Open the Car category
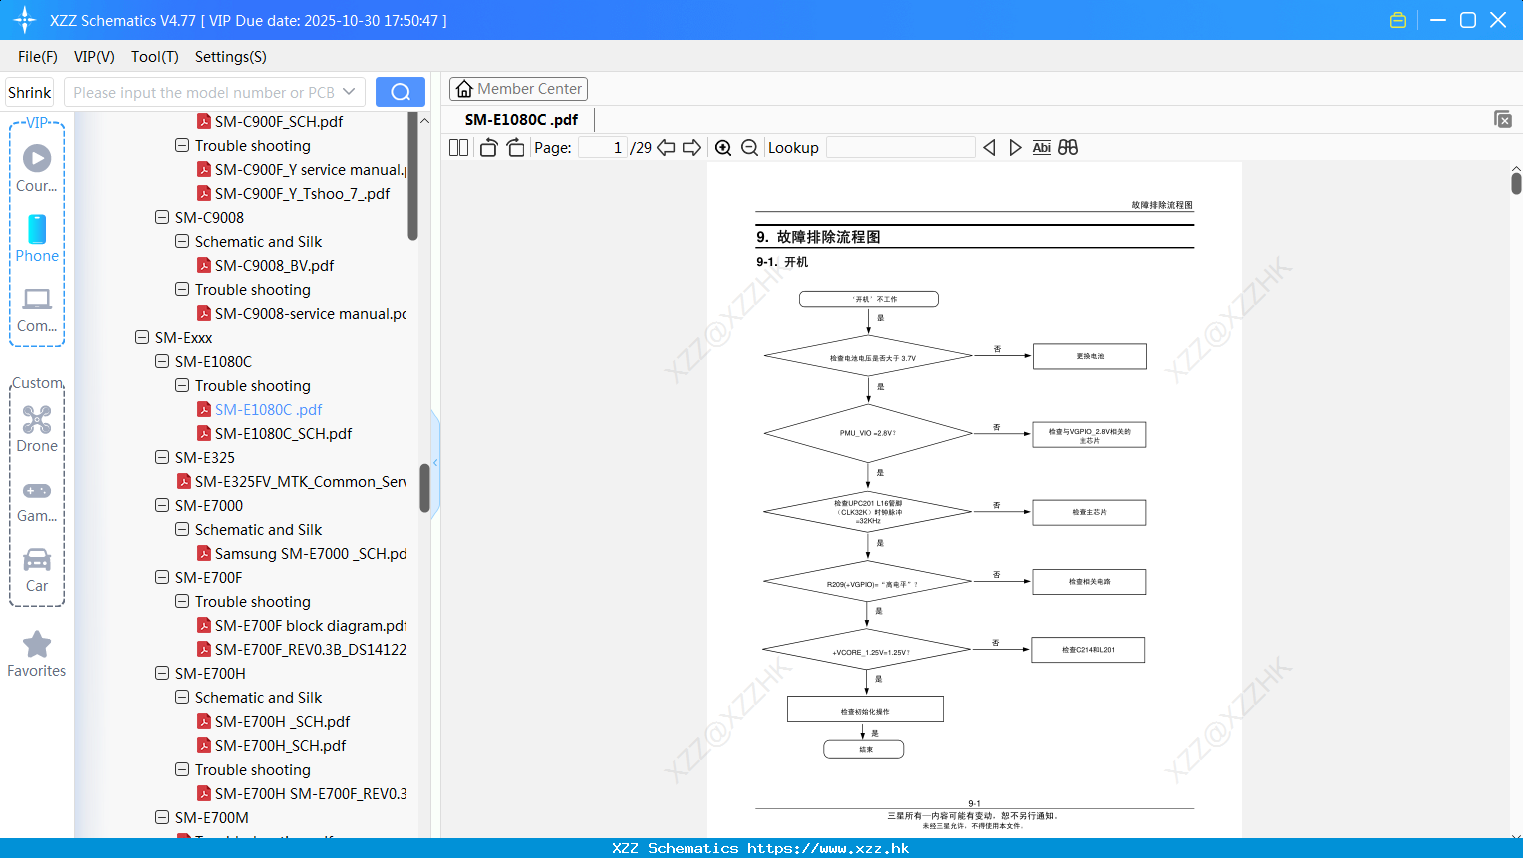Viewport: 1523px width, 858px height. pos(37,570)
